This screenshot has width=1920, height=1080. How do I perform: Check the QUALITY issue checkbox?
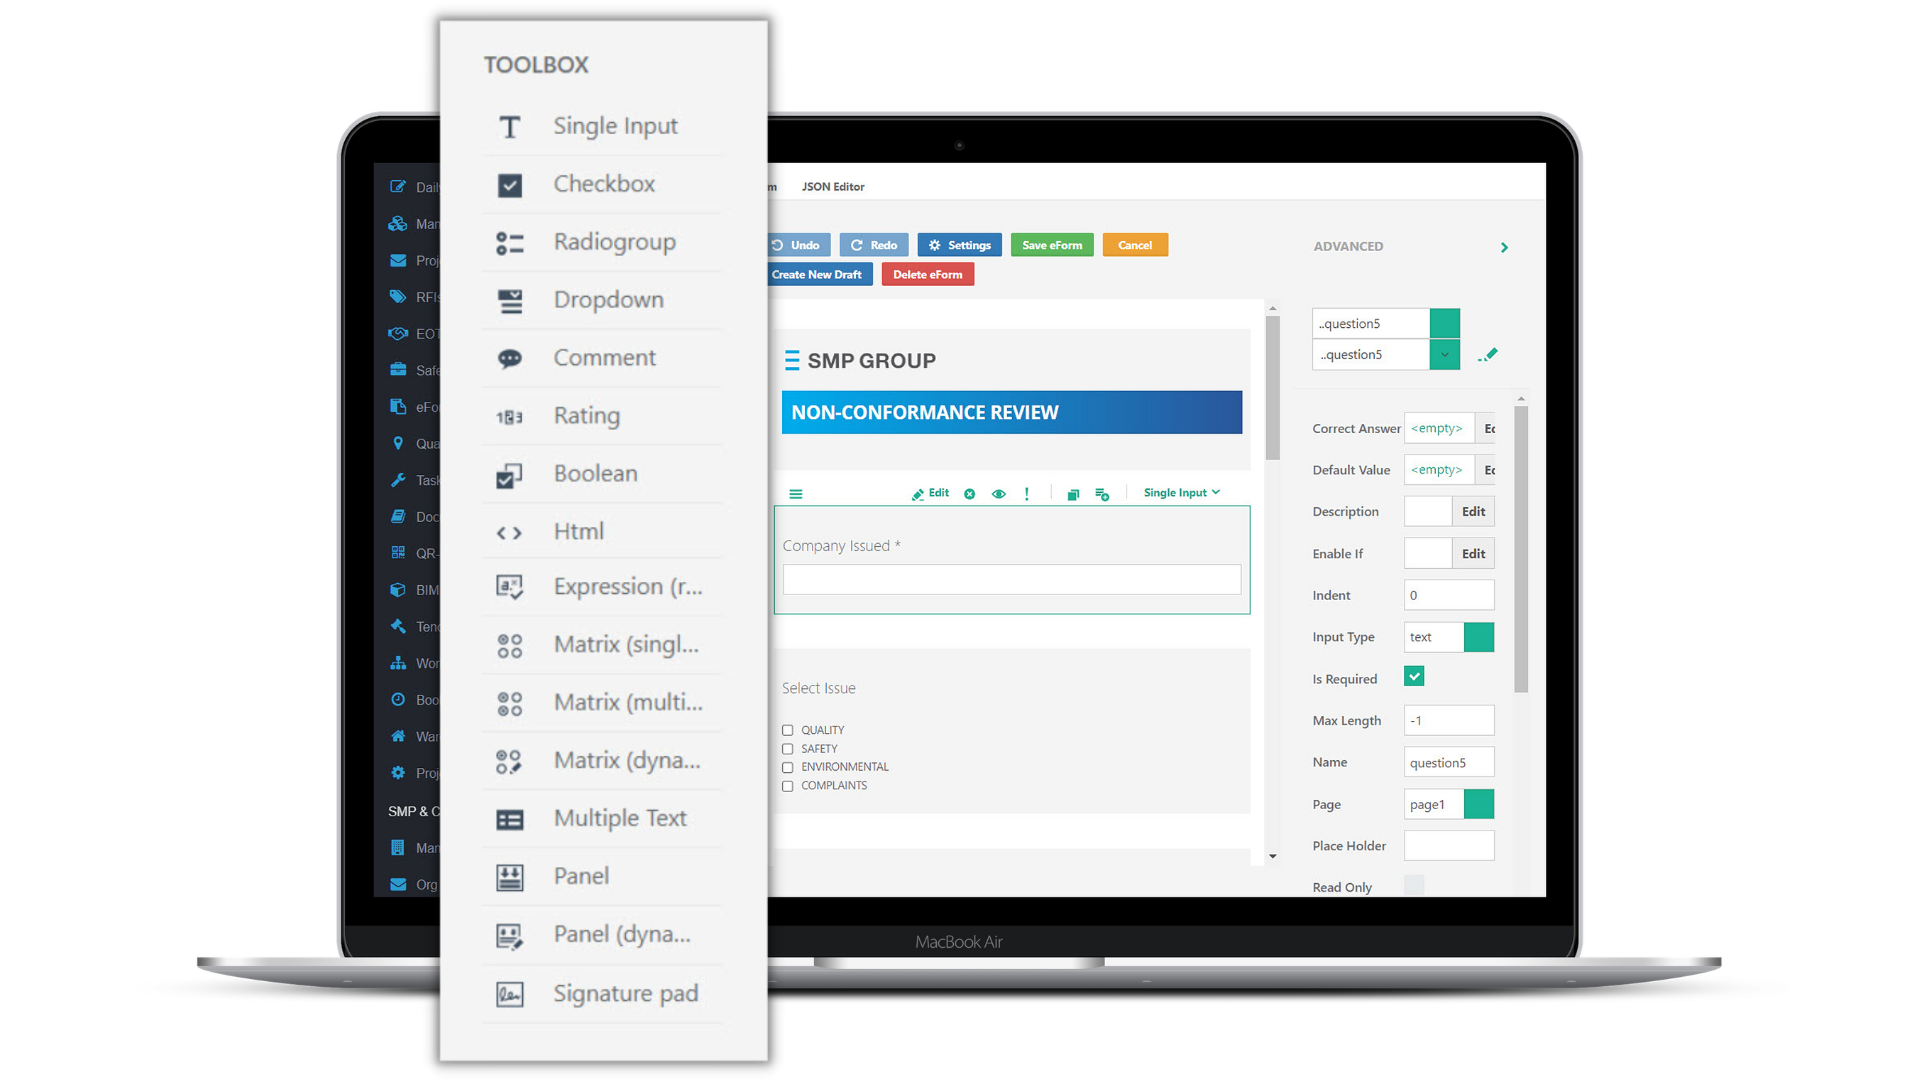coord(789,729)
